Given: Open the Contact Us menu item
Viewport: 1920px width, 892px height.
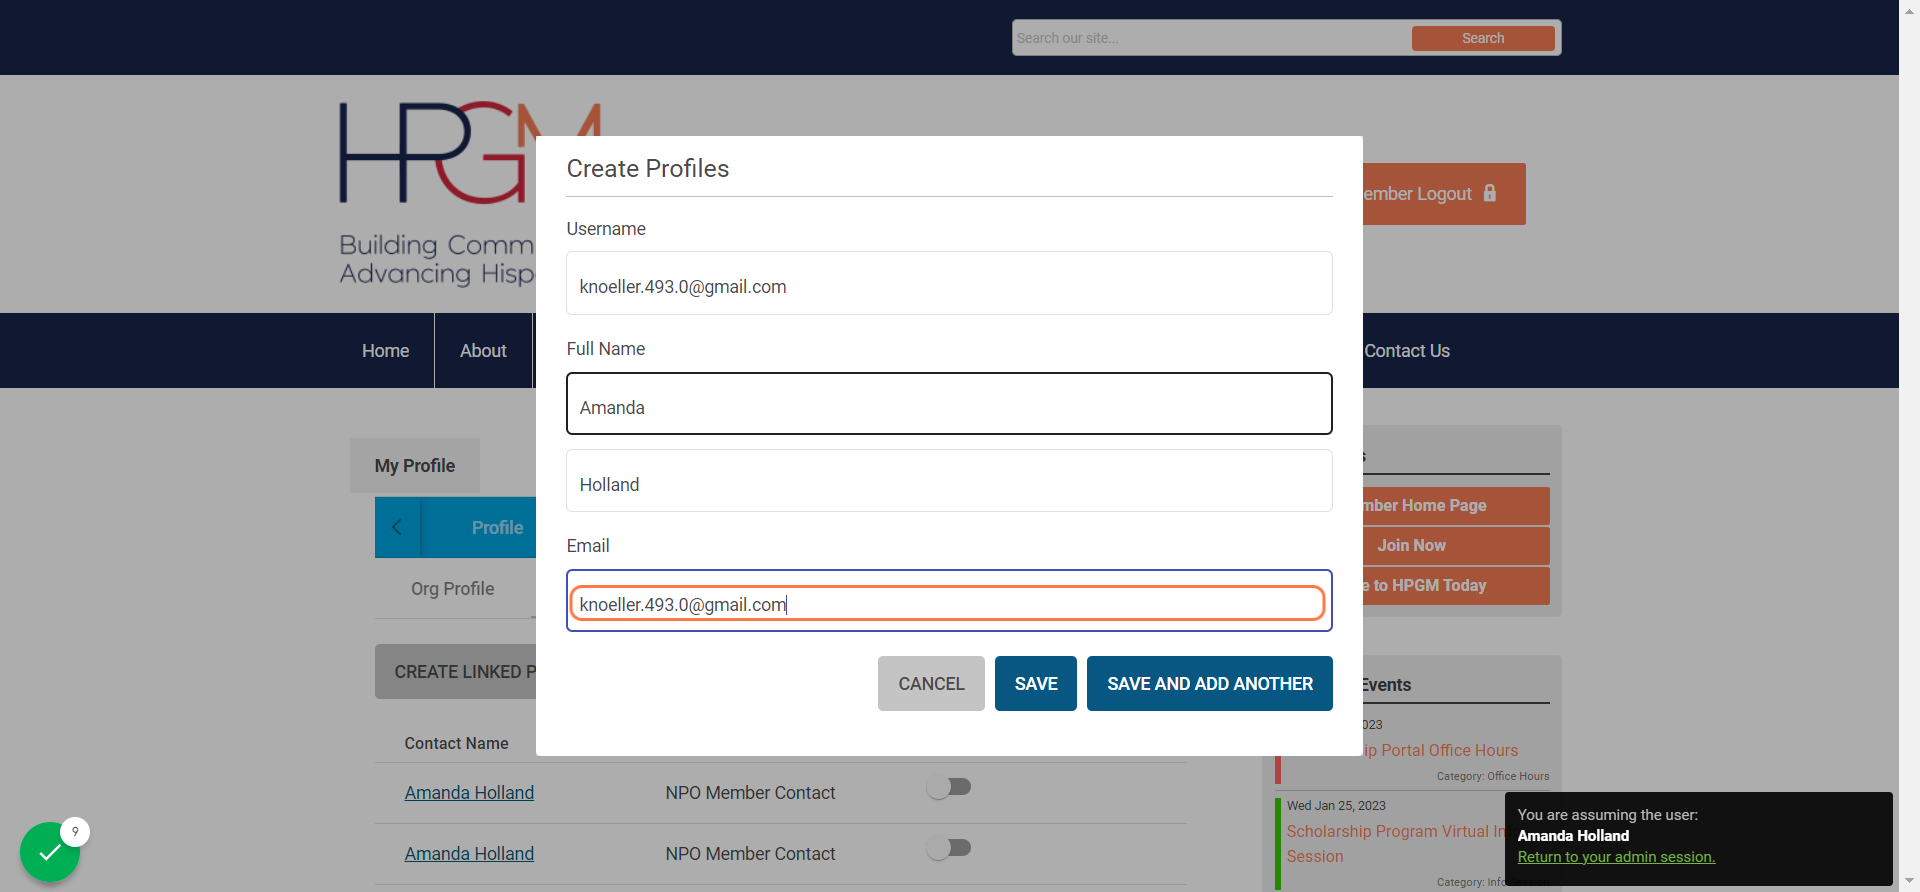Looking at the screenshot, I should (1407, 351).
